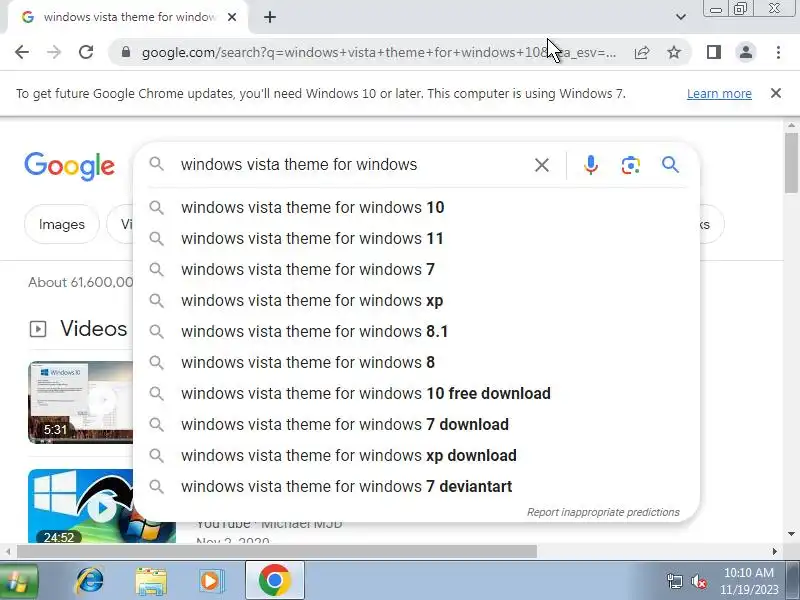
Task: Share this page via the share icon
Action: click(642, 52)
